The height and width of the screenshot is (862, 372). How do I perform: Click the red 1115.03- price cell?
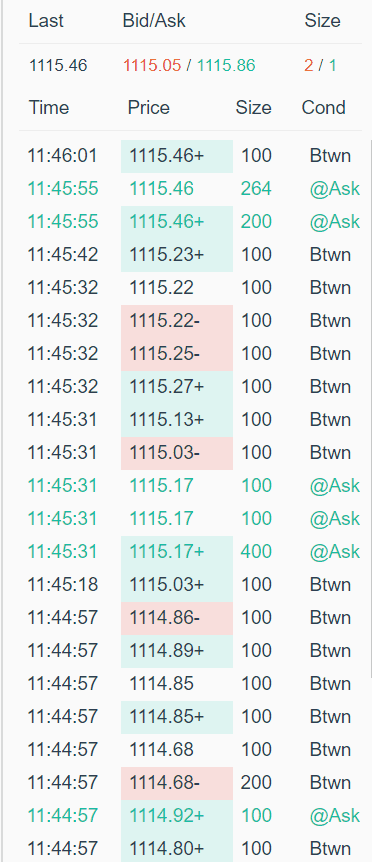pyautogui.click(x=177, y=453)
